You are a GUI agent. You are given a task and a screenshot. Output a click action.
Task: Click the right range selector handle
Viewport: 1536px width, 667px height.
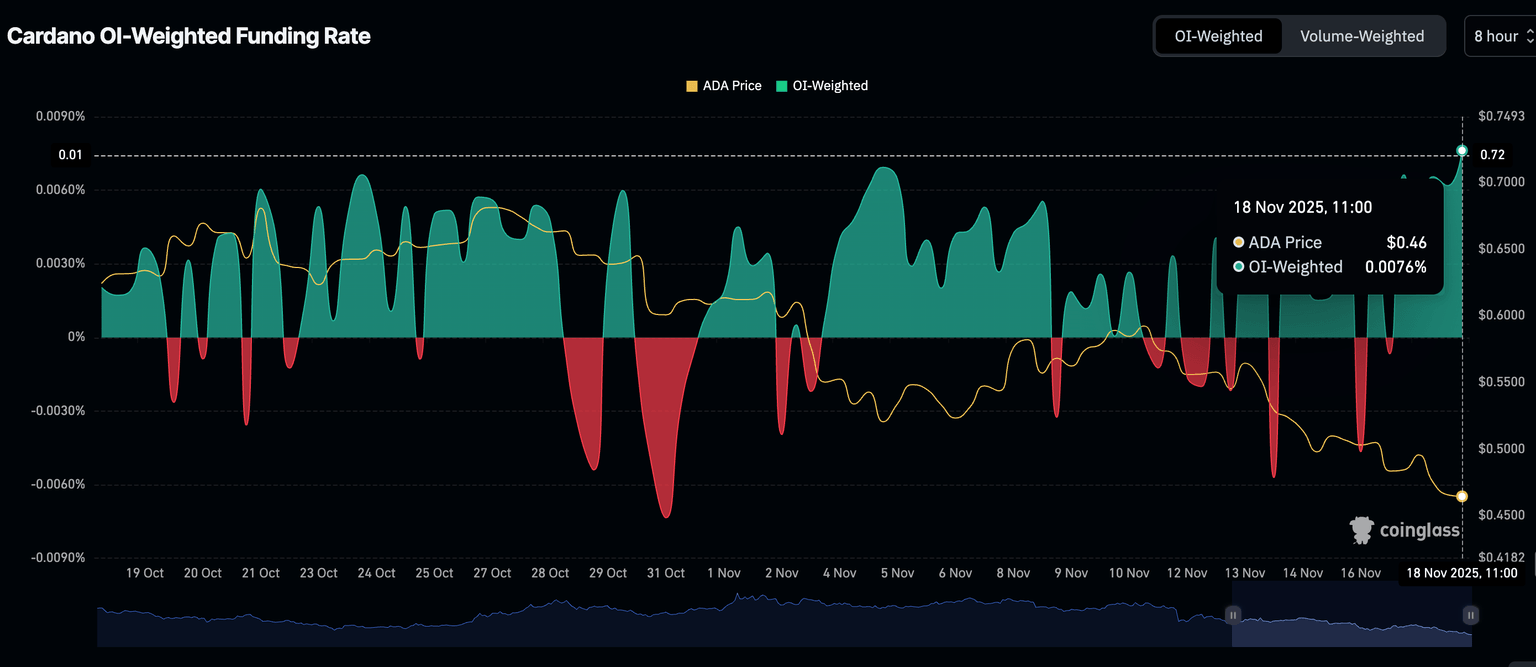click(1469, 615)
